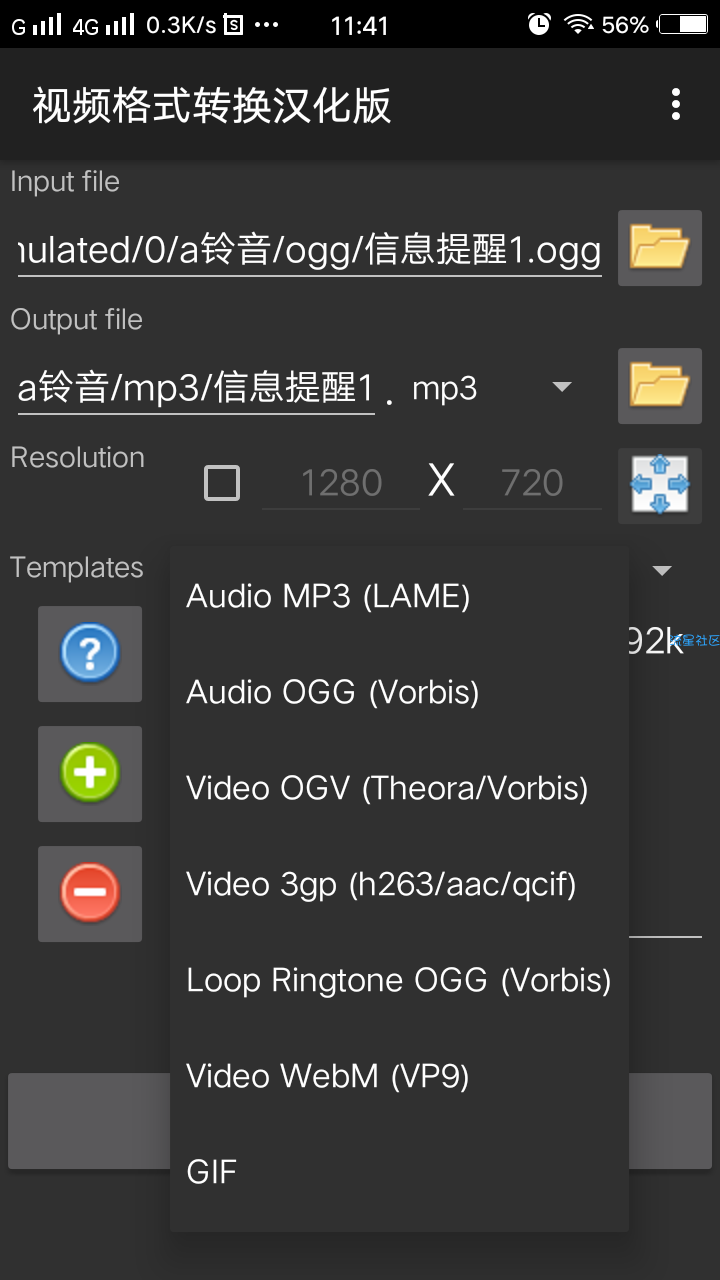This screenshot has height=1280, width=720.
Task: Open the resolution presets arrows icon
Action: [660, 486]
